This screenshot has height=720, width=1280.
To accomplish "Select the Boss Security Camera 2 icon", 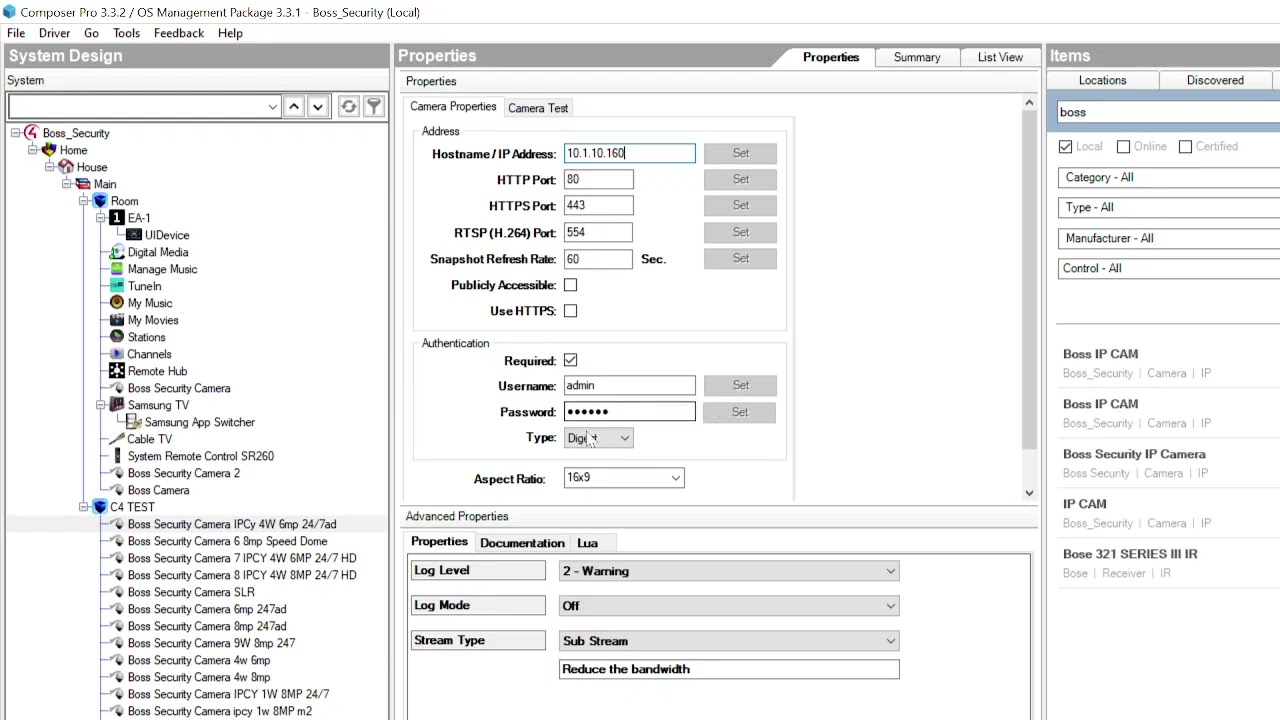I will (x=117, y=473).
